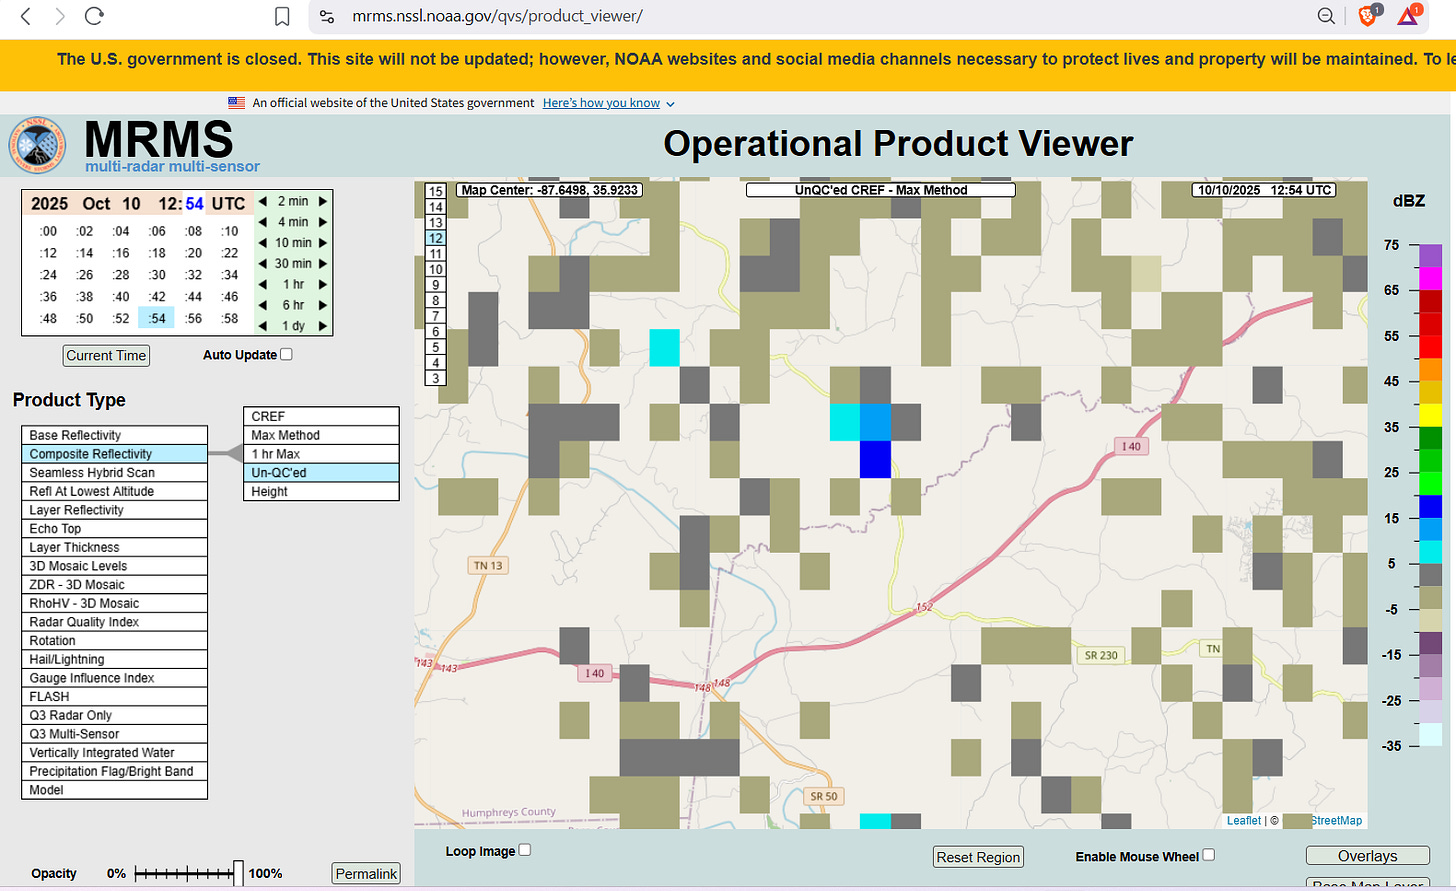Enable the Auto Update checkbox
The image size is (1456, 891).
click(x=287, y=354)
